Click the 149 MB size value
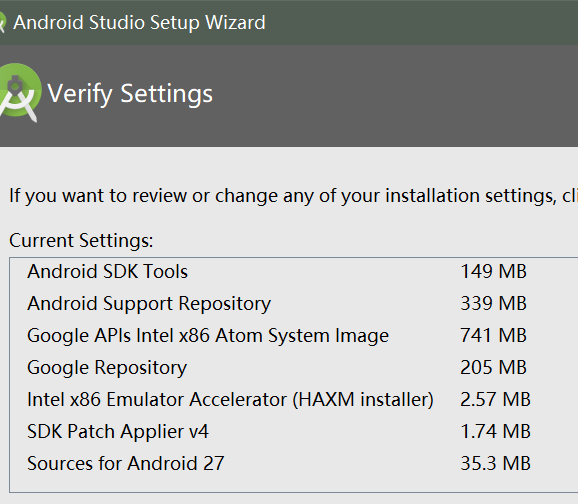The height and width of the screenshot is (504, 578). tap(493, 272)
